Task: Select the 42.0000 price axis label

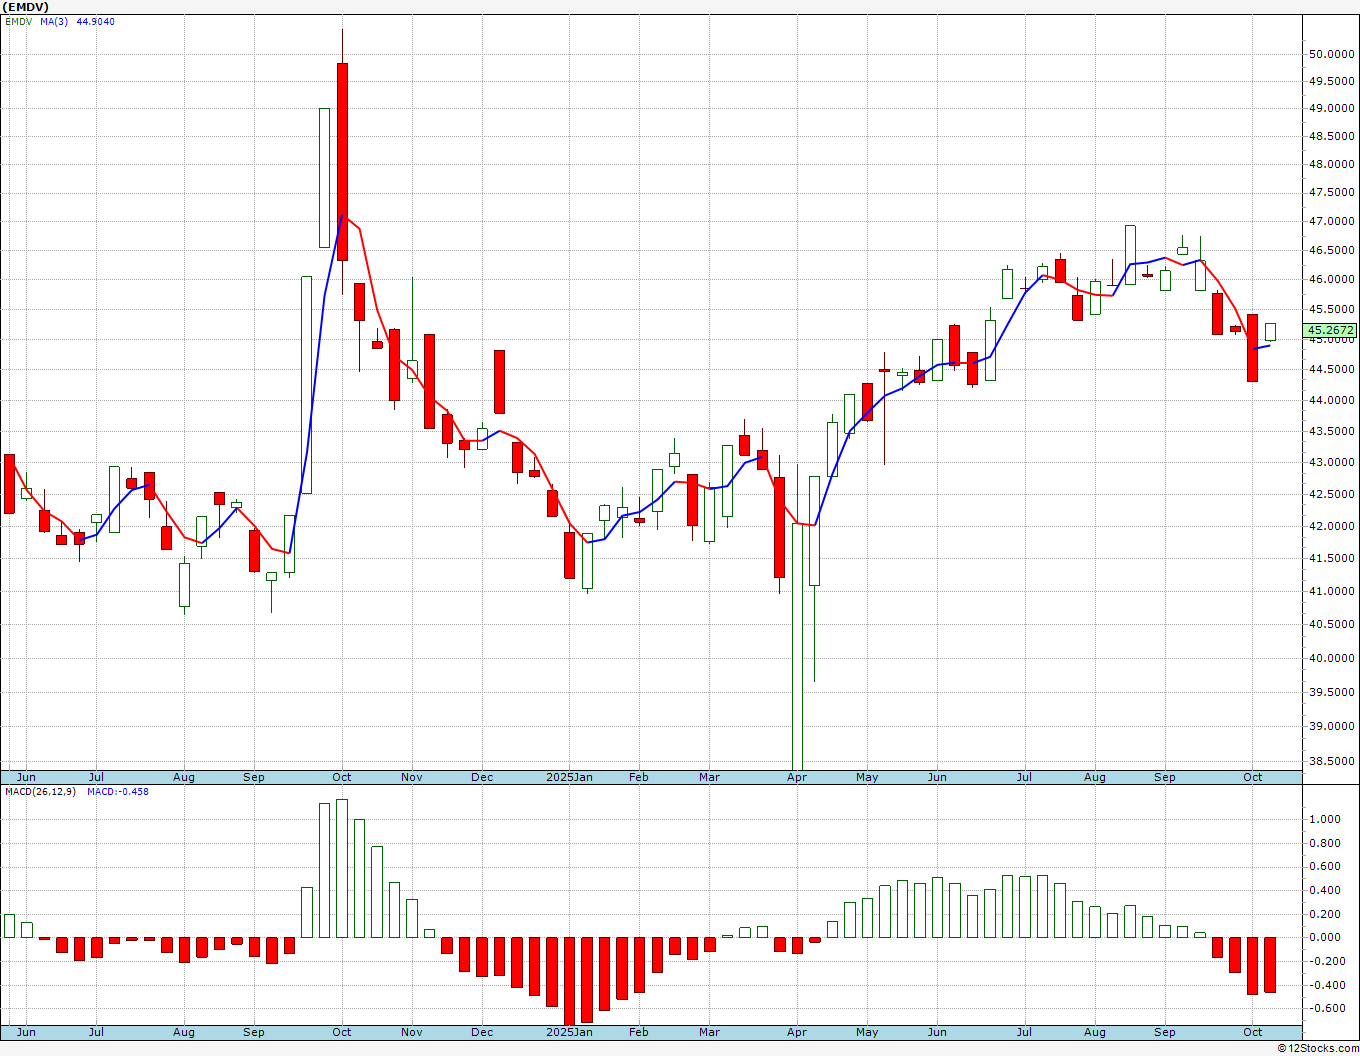Action: click(1332, 526)
